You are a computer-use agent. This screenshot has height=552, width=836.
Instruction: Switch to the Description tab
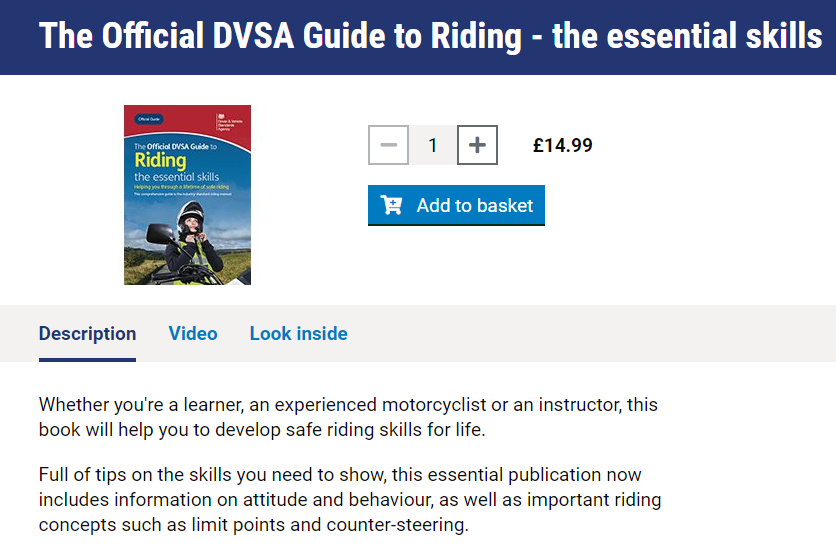[87, 333]
